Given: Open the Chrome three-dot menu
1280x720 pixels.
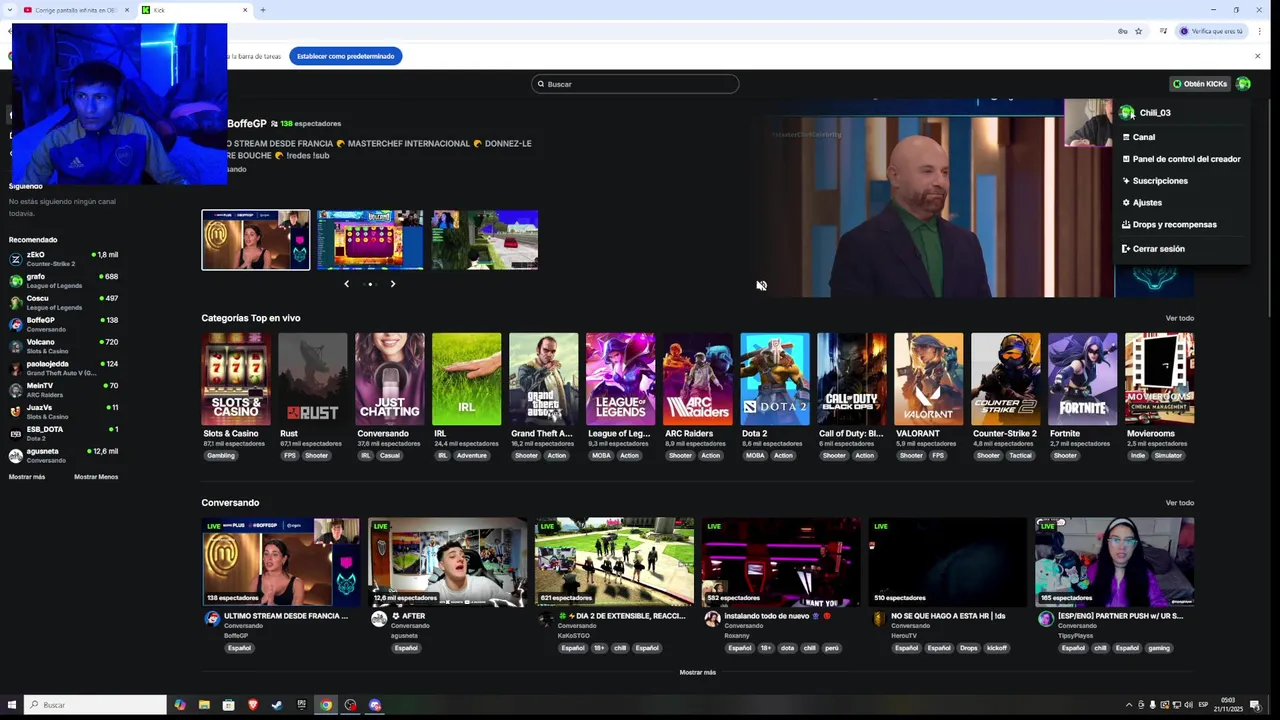Looking at the screenshot, I should click(1260, 31).
